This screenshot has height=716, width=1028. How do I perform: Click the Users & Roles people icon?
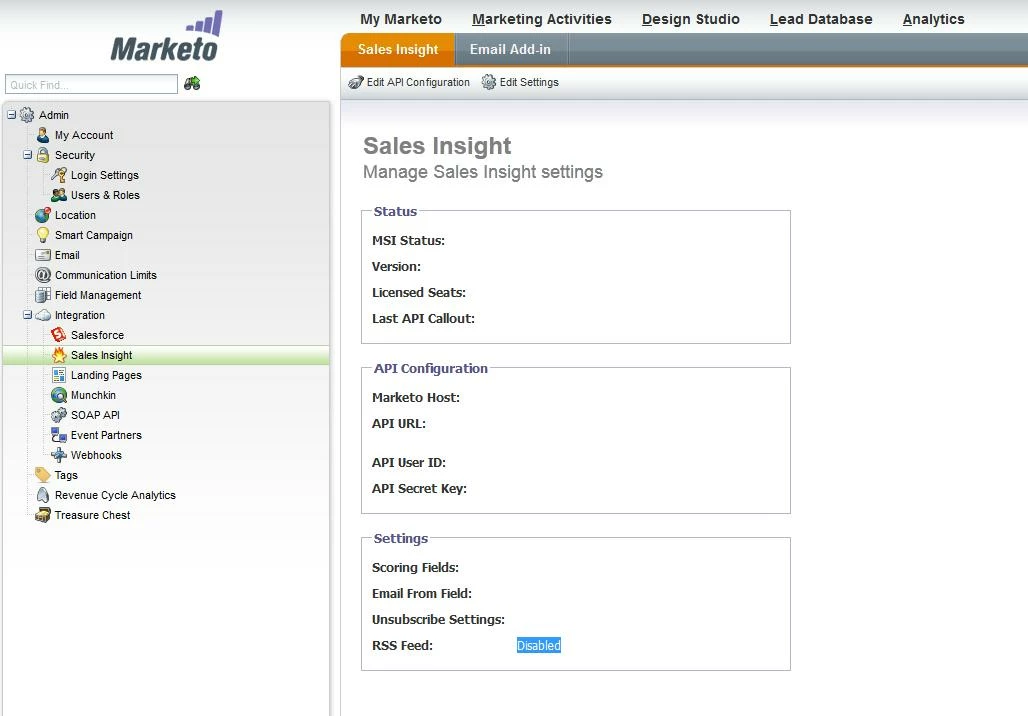point(59,195)
